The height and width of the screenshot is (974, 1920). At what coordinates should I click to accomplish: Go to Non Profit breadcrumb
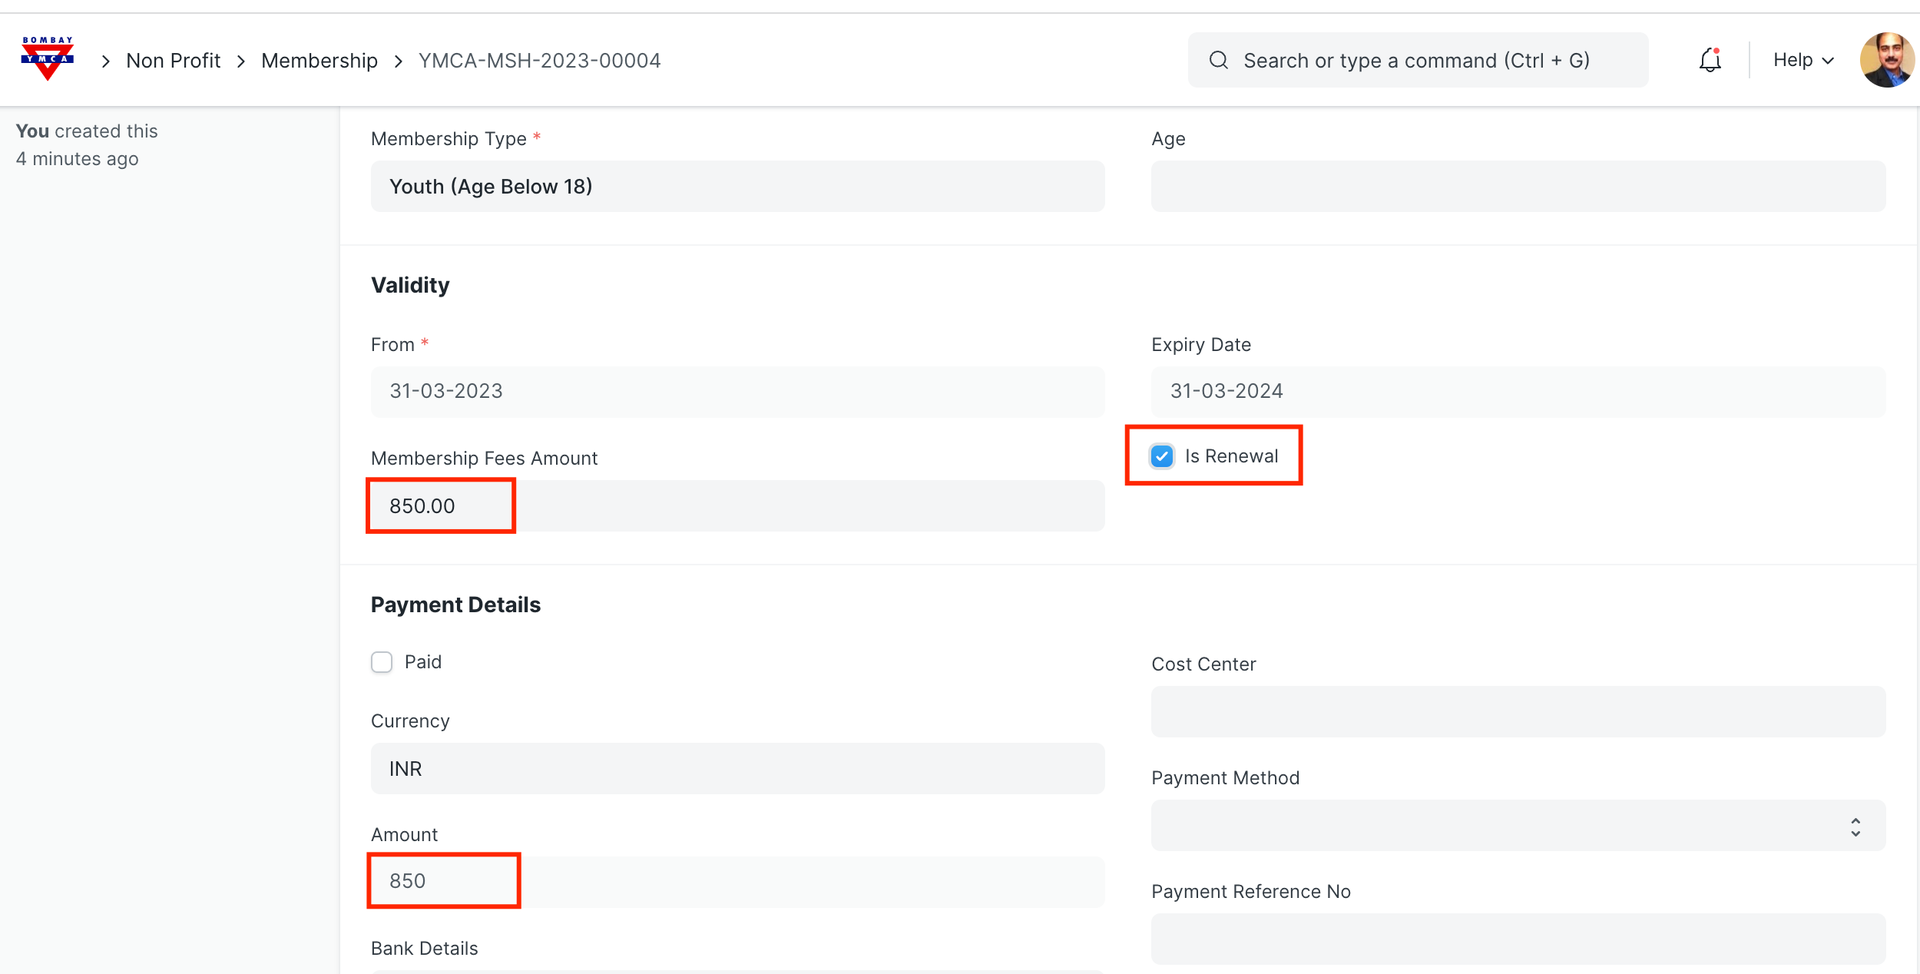click(x=173, y=61)
